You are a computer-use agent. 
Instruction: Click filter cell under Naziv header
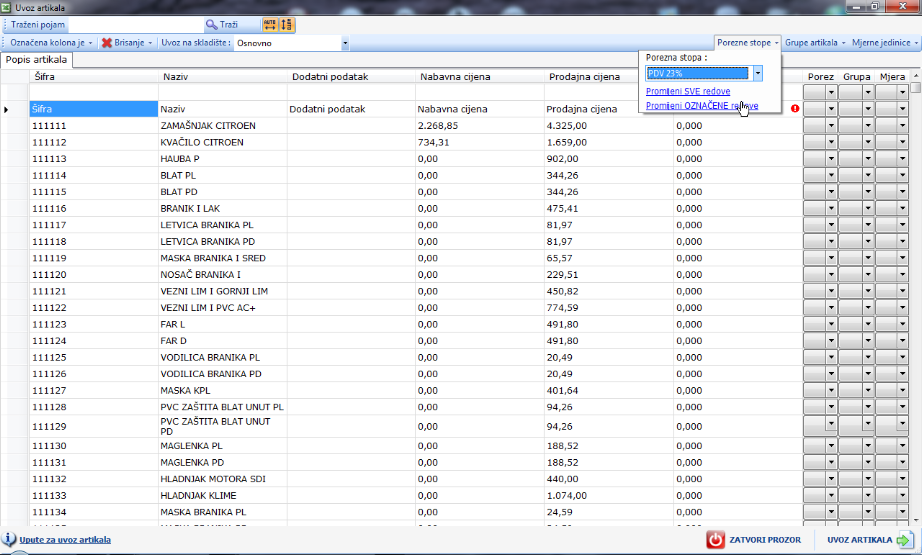[223, 92]
